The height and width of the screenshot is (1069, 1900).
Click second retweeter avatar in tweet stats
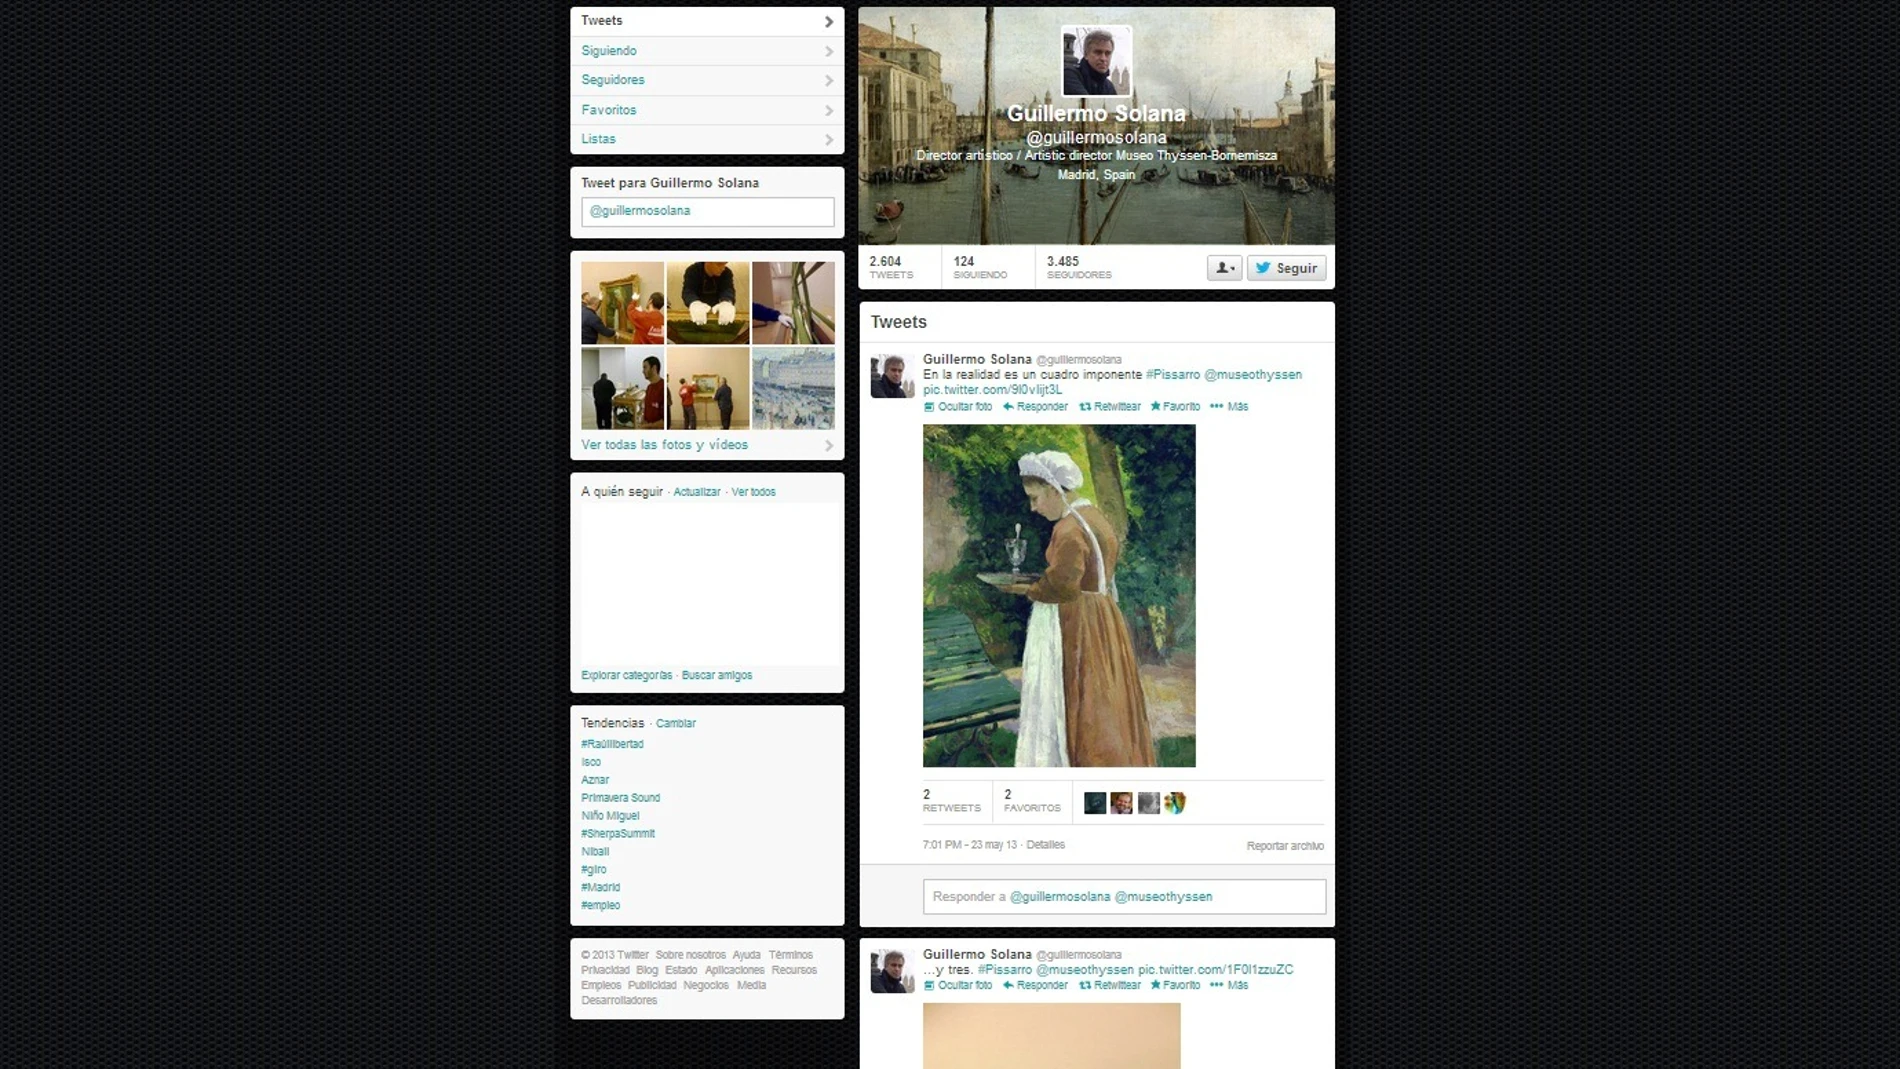[x=1122, y=803]
